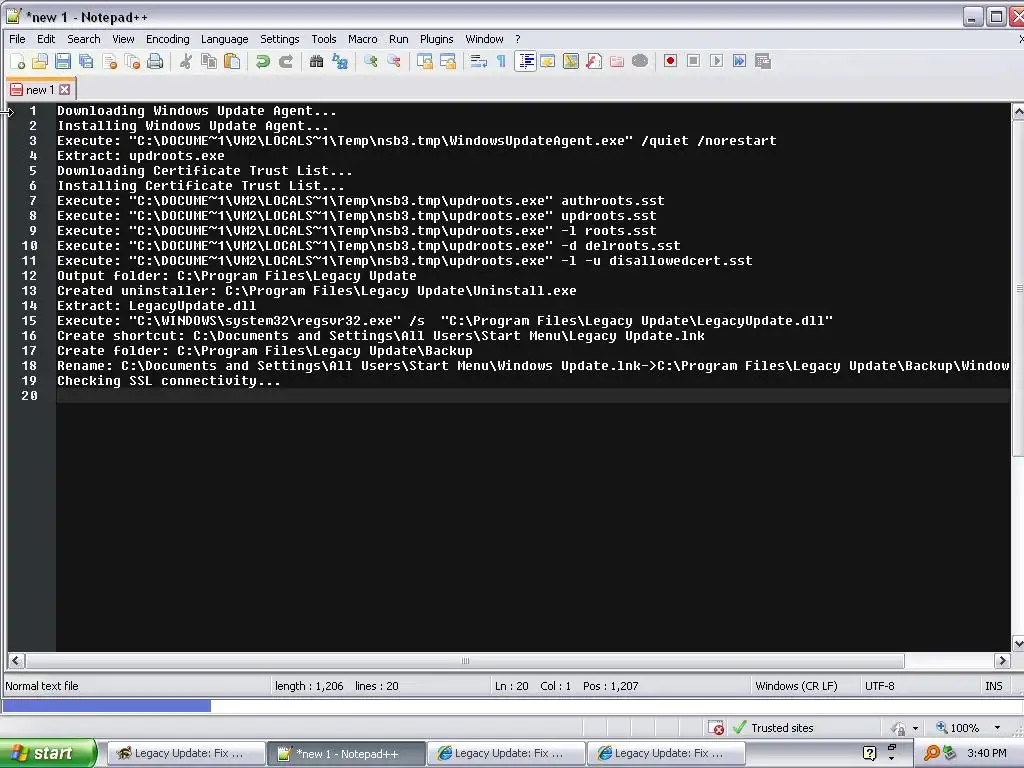Screen dimensions: 1024x768
Task: Click the Zoom Out toolbar icon
Action: (x=394, y=61)
